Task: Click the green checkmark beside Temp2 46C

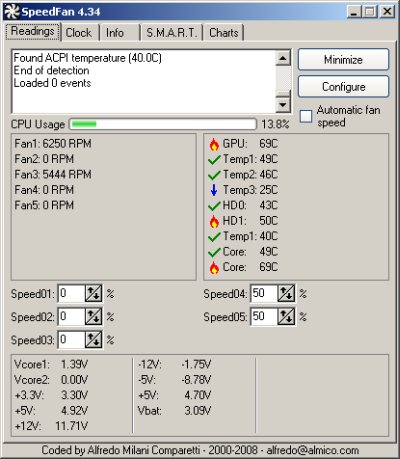Action: click(x=214, y=175)
